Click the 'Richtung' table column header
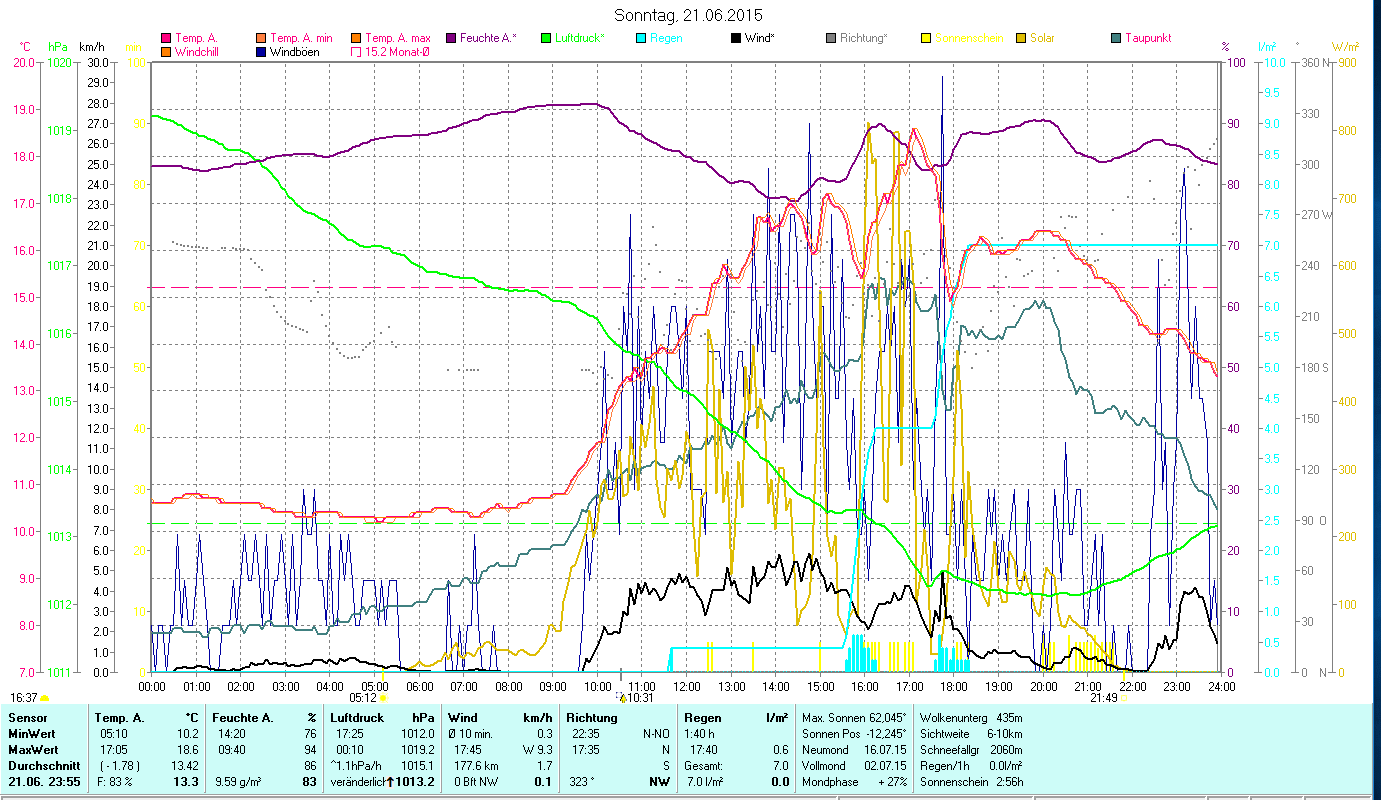Image resolution: width=1381 pixels, height=800 pixels. tap(590, 718)
